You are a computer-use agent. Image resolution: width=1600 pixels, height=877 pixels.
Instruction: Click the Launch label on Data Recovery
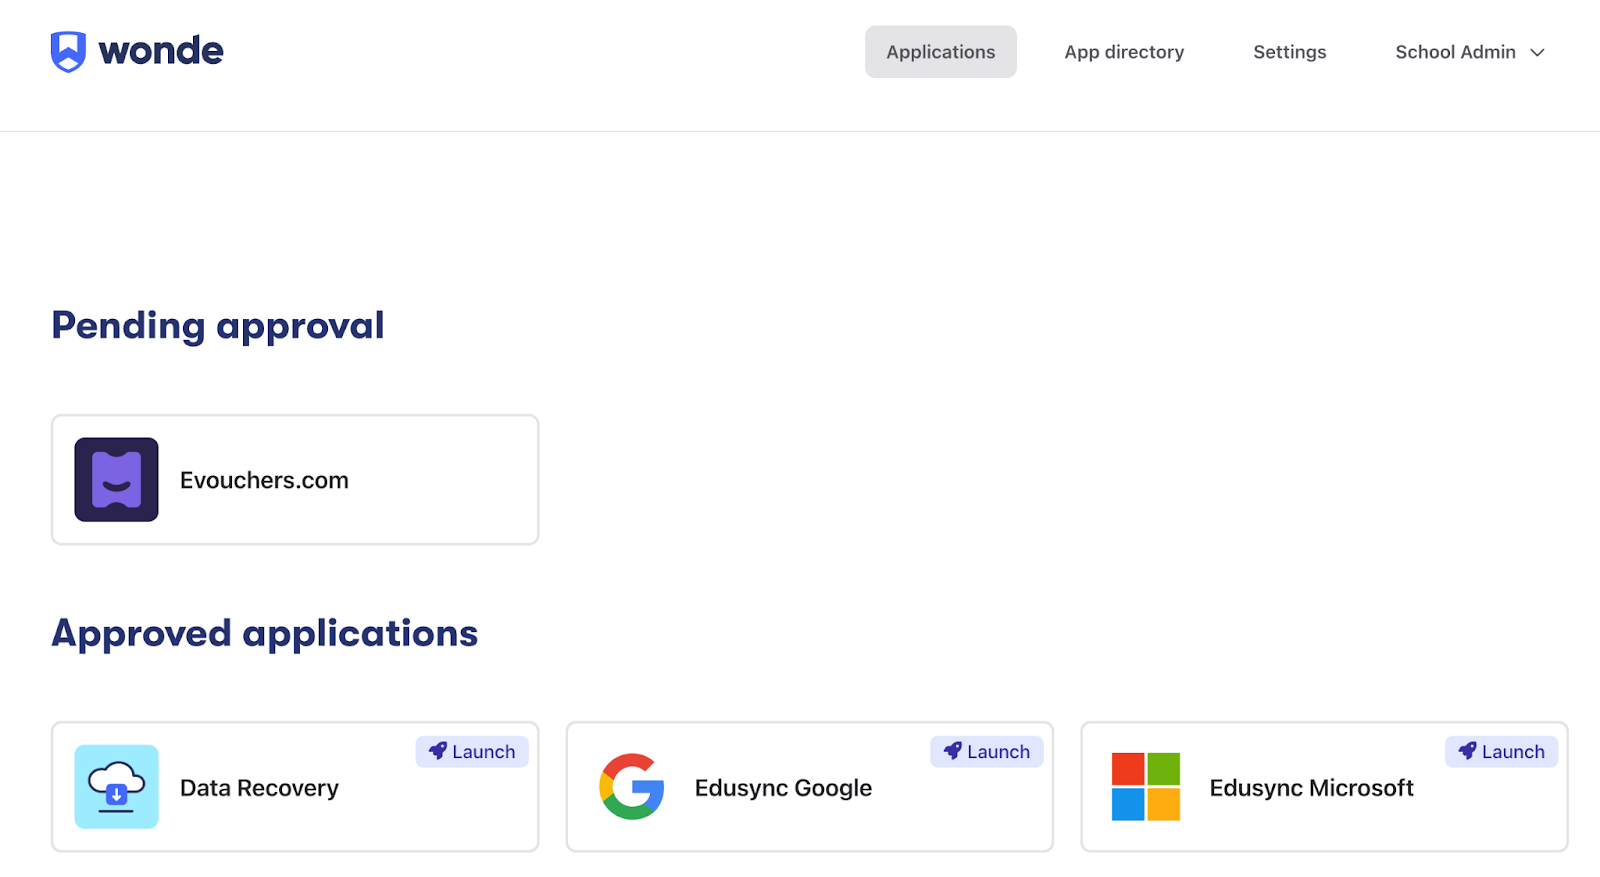tap(484, 752)
